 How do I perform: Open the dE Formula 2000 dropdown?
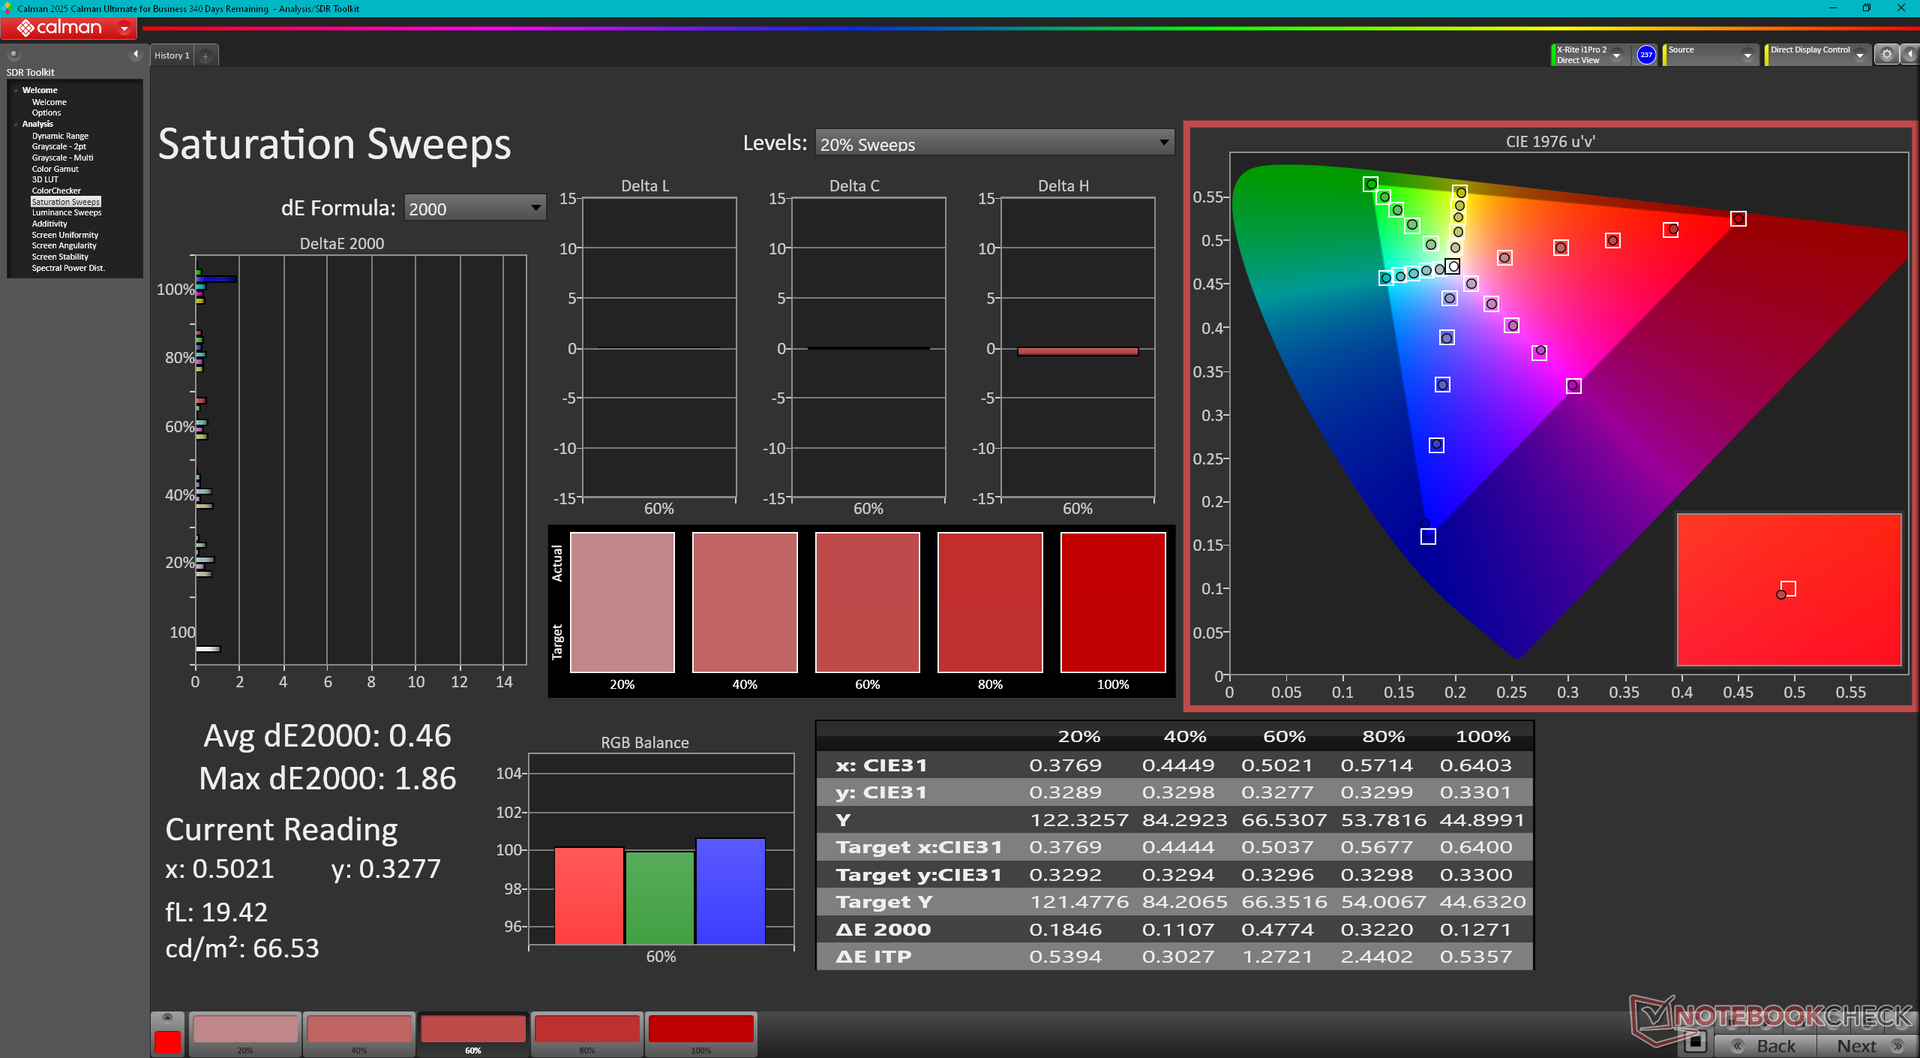[475, 208]
